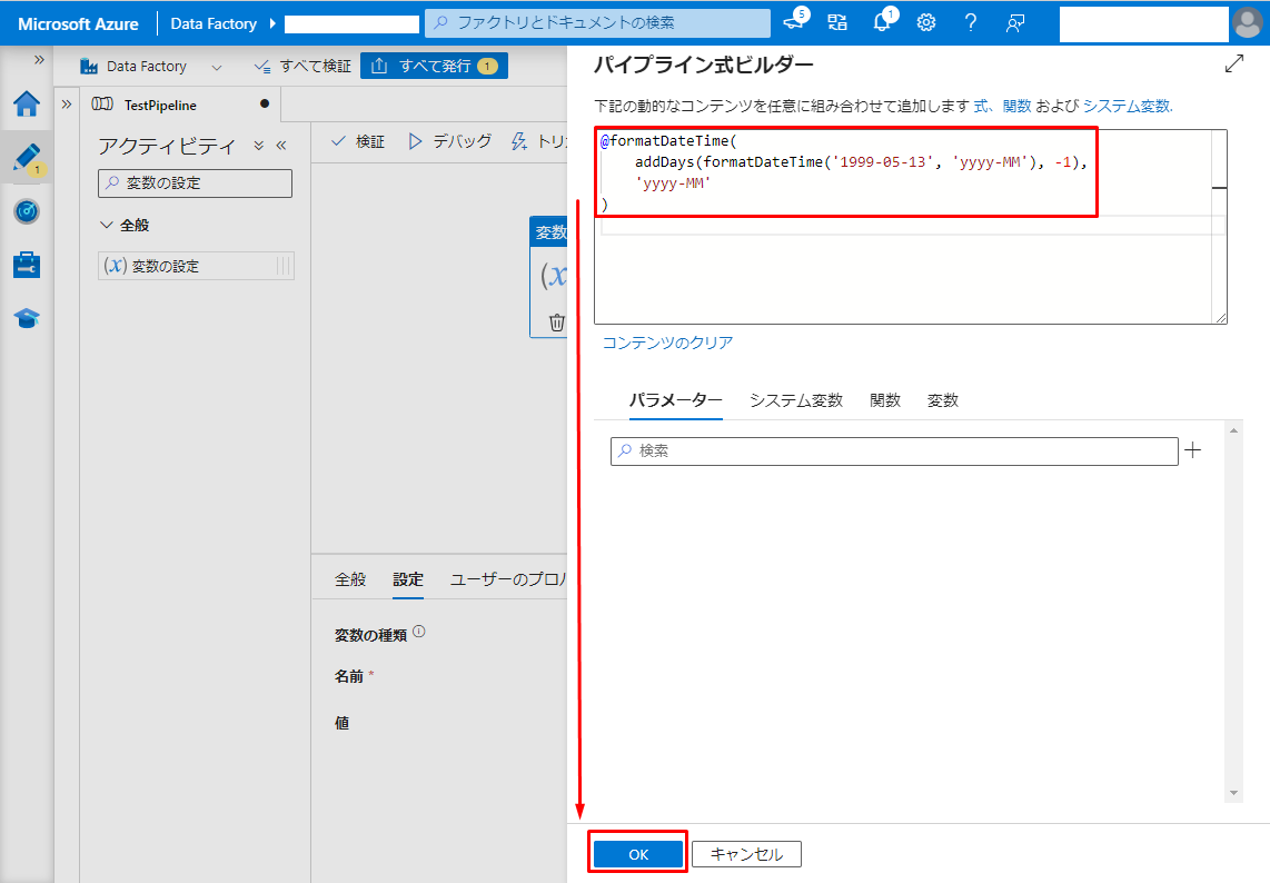Open the settings gear icon in header
1270x883 pixels.
[x=927, y=23]
